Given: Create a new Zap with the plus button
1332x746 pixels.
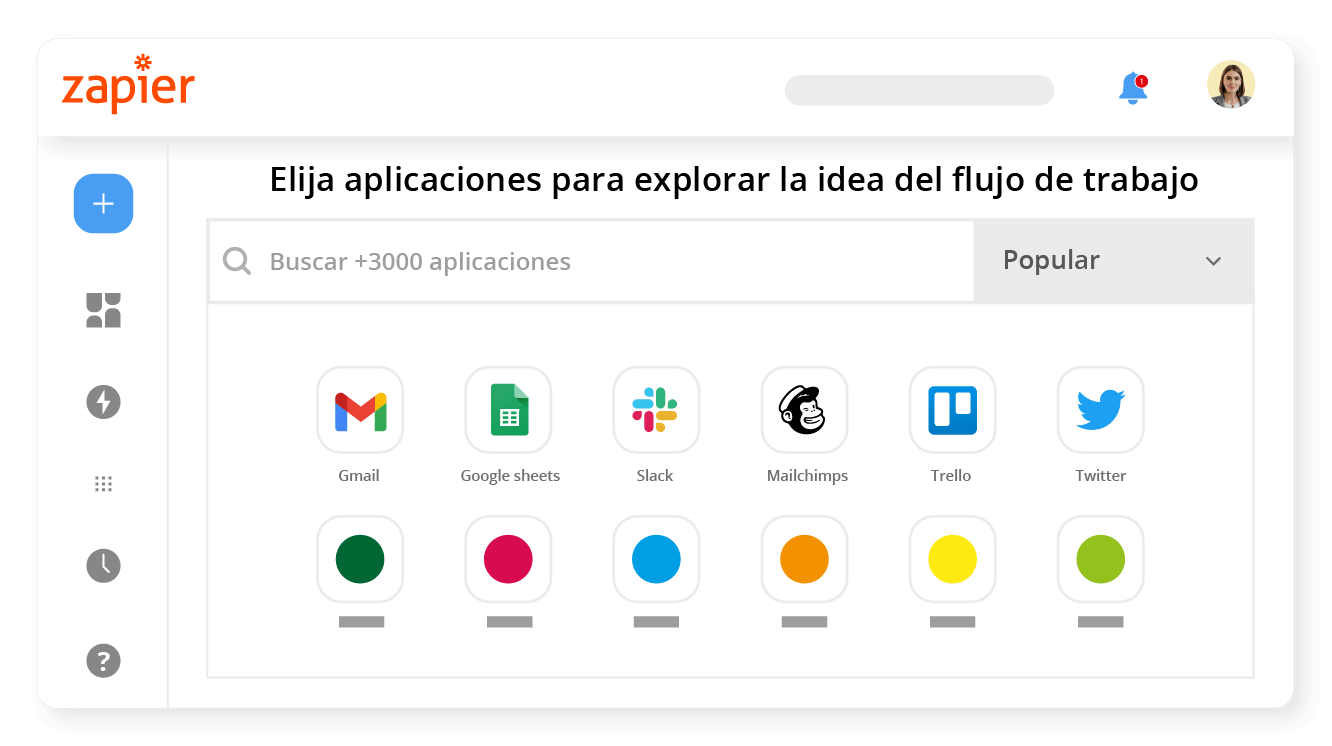Looking at the screenshot, I should 103,203.
